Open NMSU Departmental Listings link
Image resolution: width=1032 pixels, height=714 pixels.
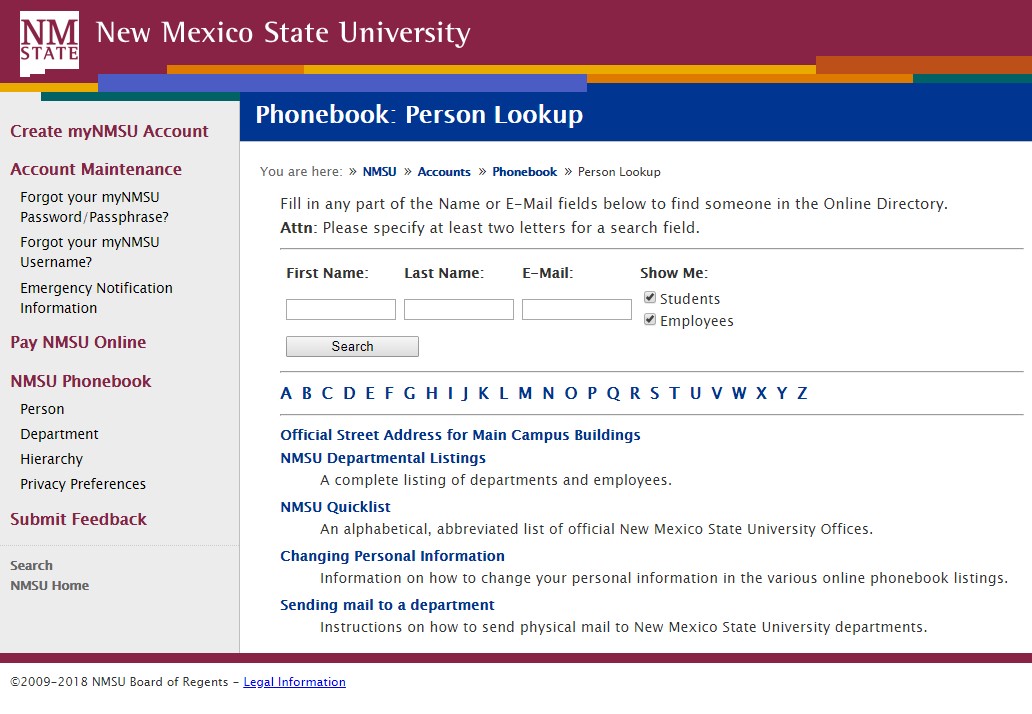383,458
